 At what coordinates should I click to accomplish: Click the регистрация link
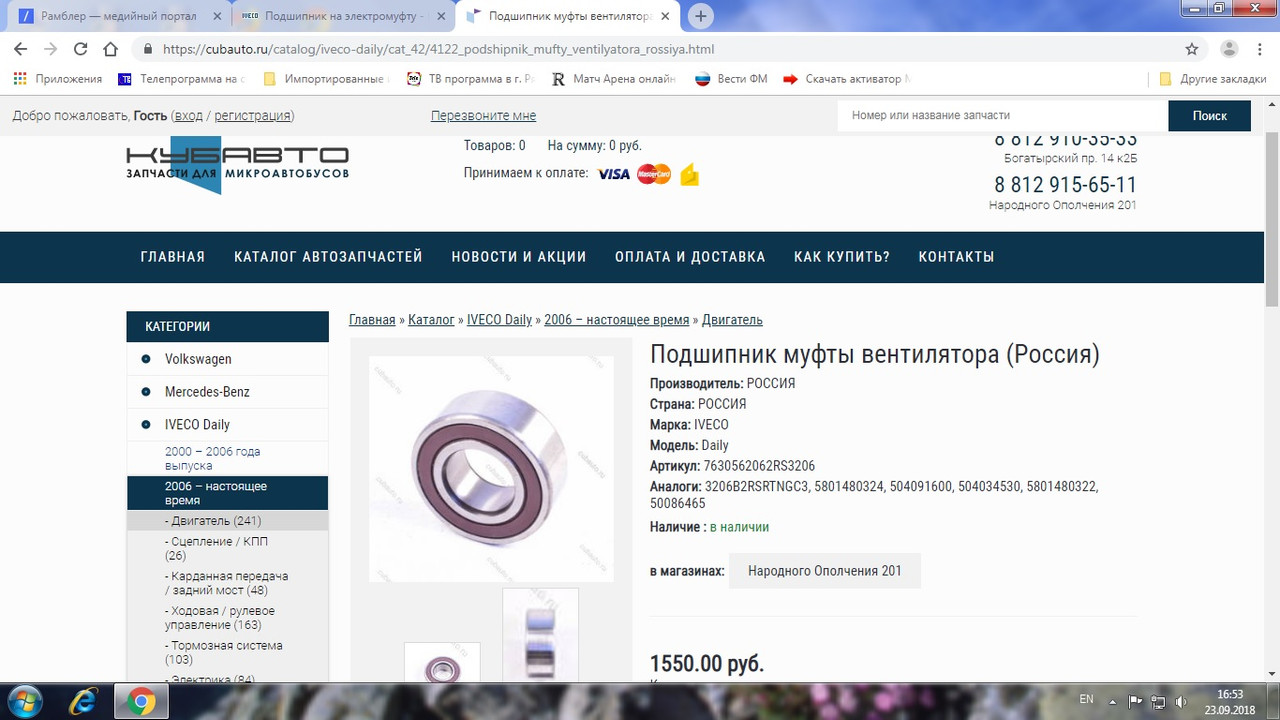point(252,115)
